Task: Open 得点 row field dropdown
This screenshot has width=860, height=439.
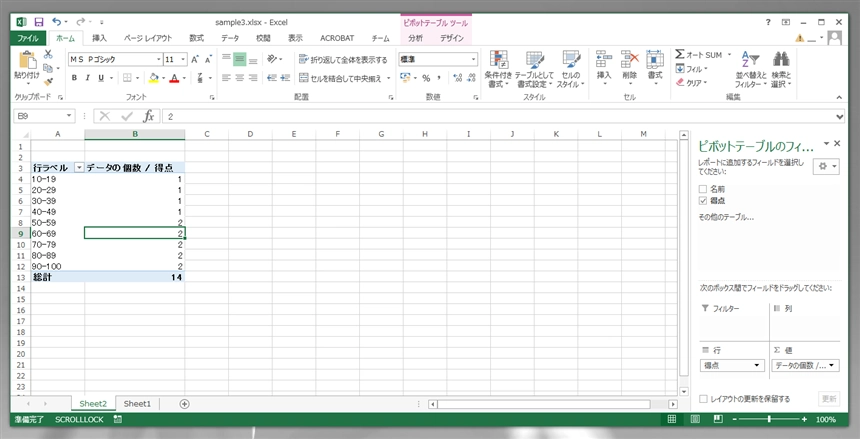Action: tap(757, 365)
